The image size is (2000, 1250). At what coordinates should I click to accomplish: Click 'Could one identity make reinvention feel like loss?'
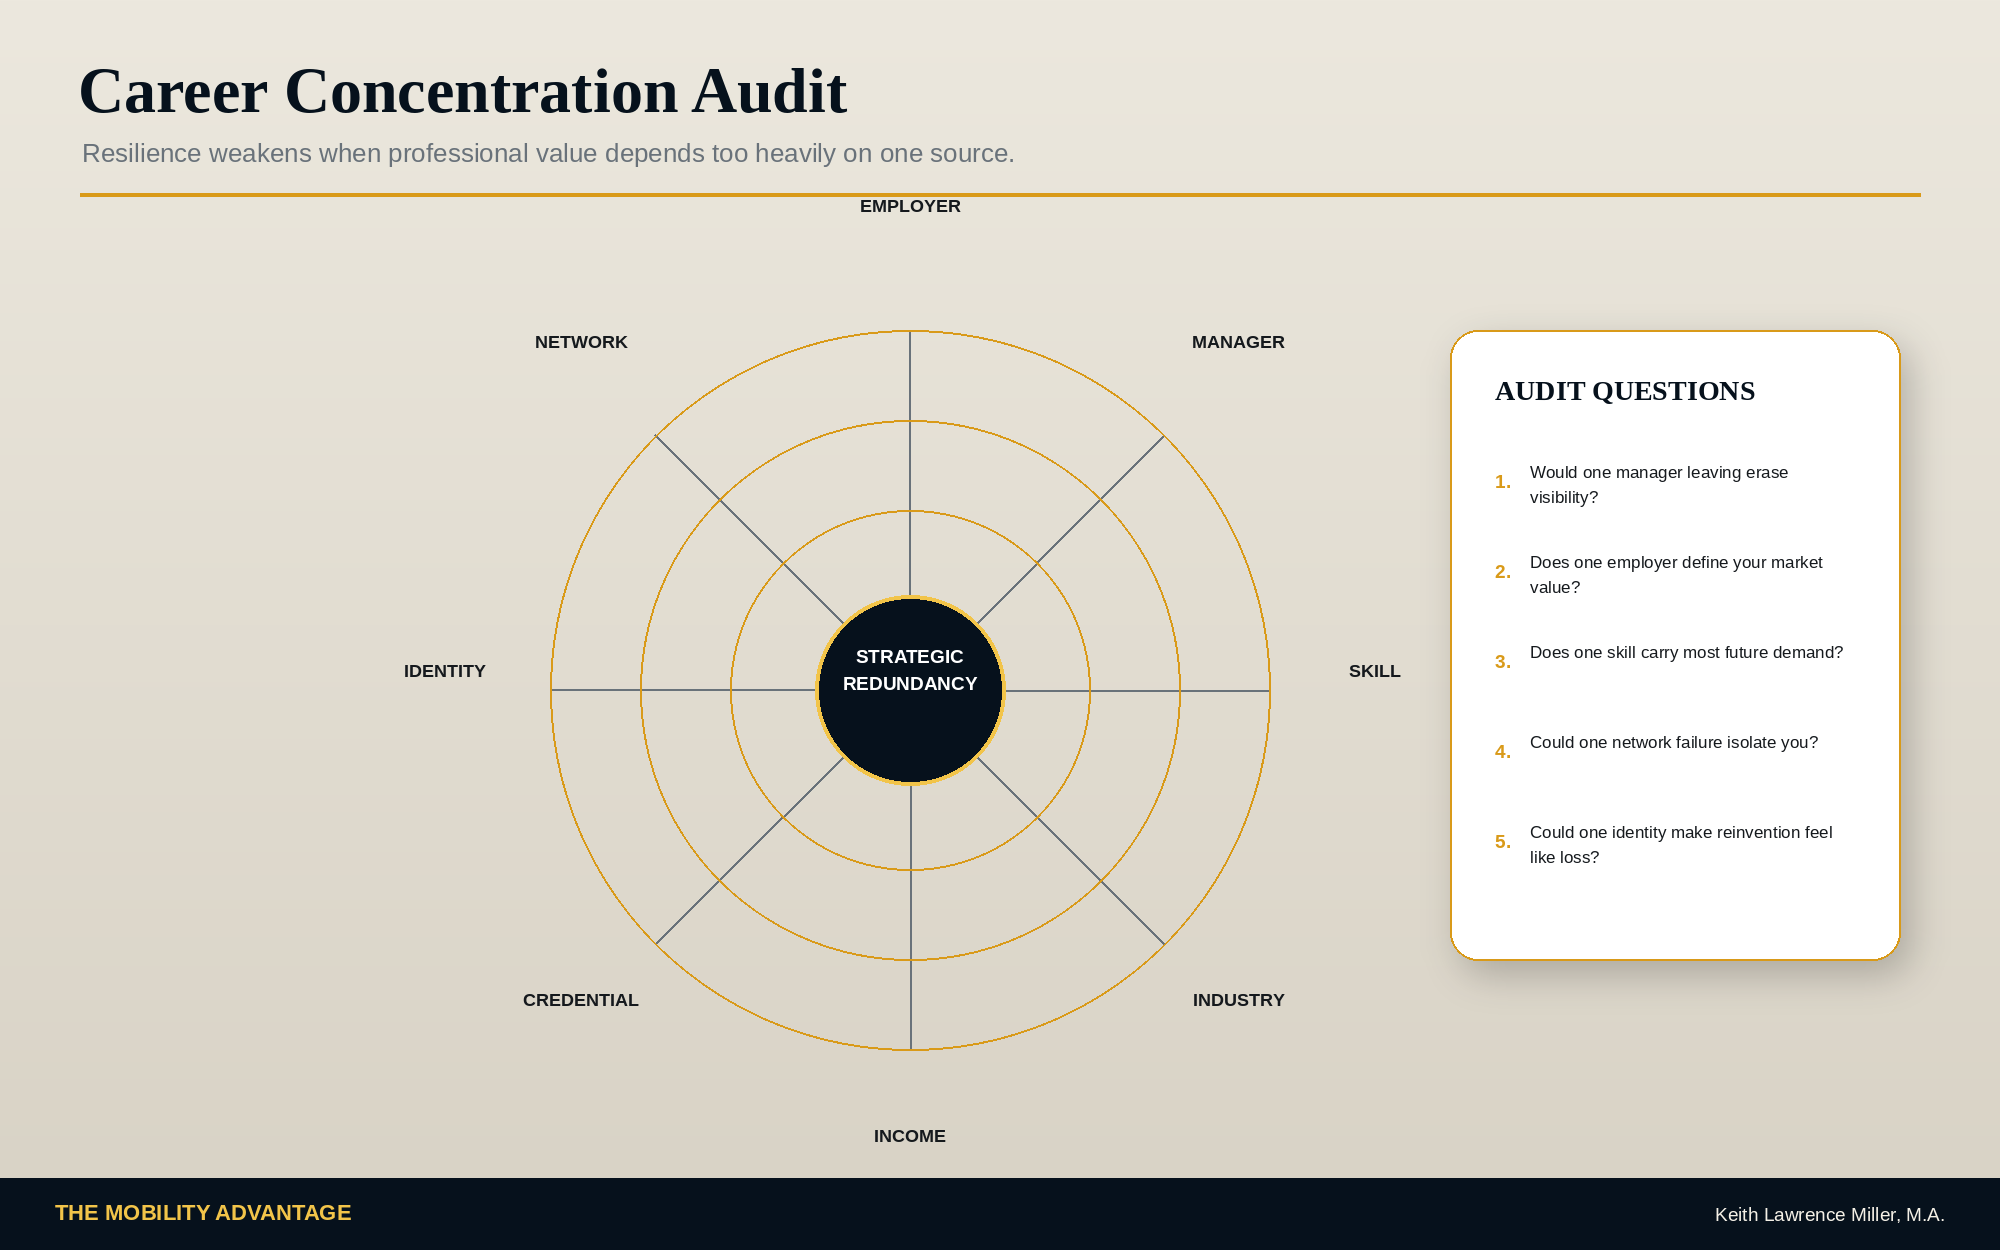click(x=1681, y=845)
